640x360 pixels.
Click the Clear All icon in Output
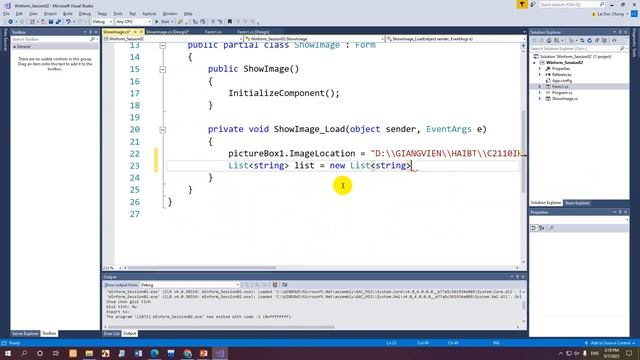pyautogui.click(x=275, y=285)
